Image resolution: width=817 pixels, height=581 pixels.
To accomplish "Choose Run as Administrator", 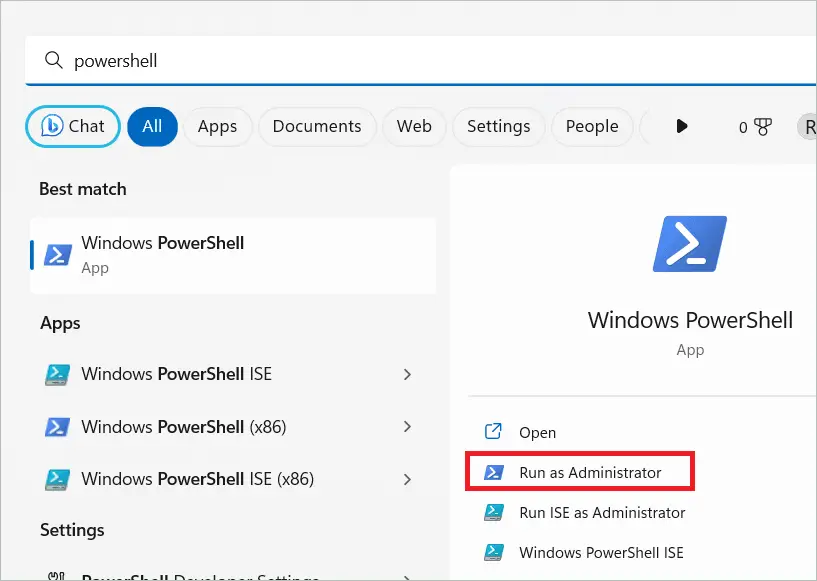I will tap(579, 472).
